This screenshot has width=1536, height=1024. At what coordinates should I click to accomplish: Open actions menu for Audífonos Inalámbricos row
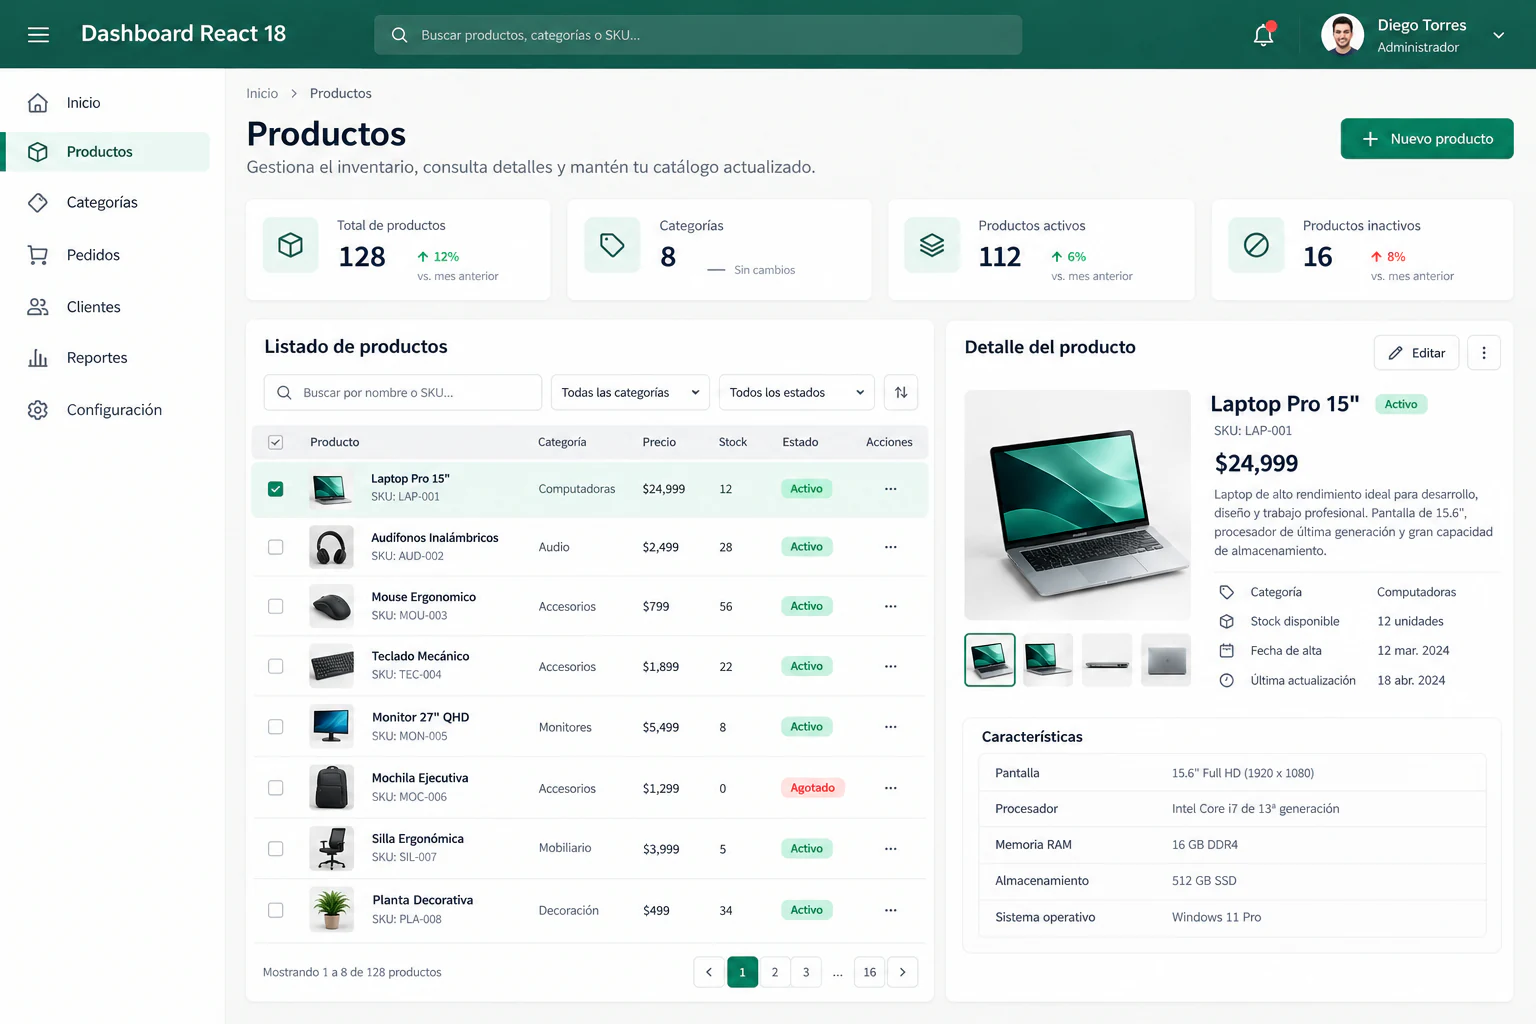[x=890, y=547]
